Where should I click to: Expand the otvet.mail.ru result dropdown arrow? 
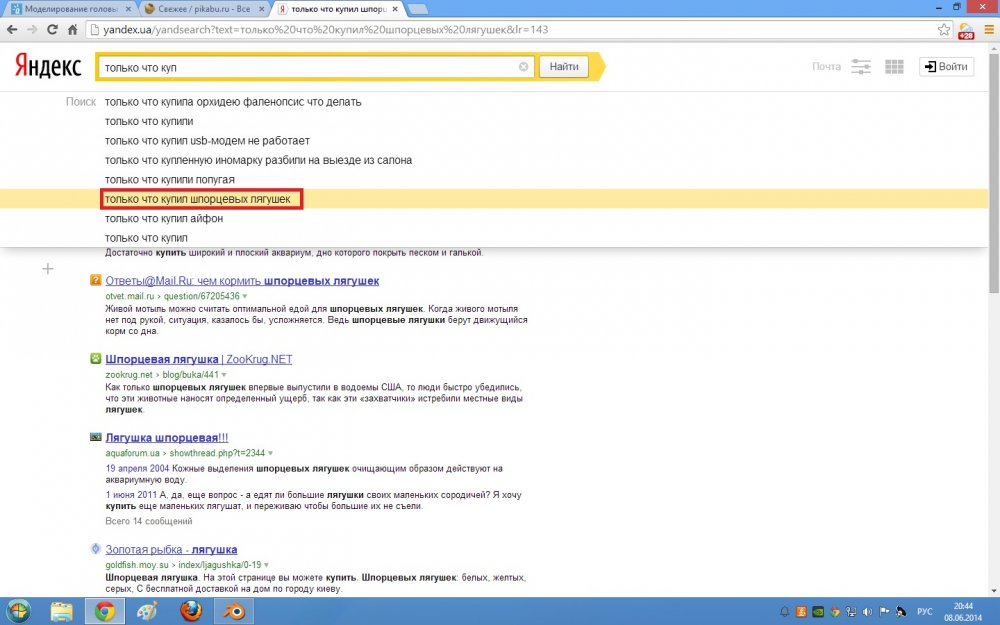[x=245, y=297]
